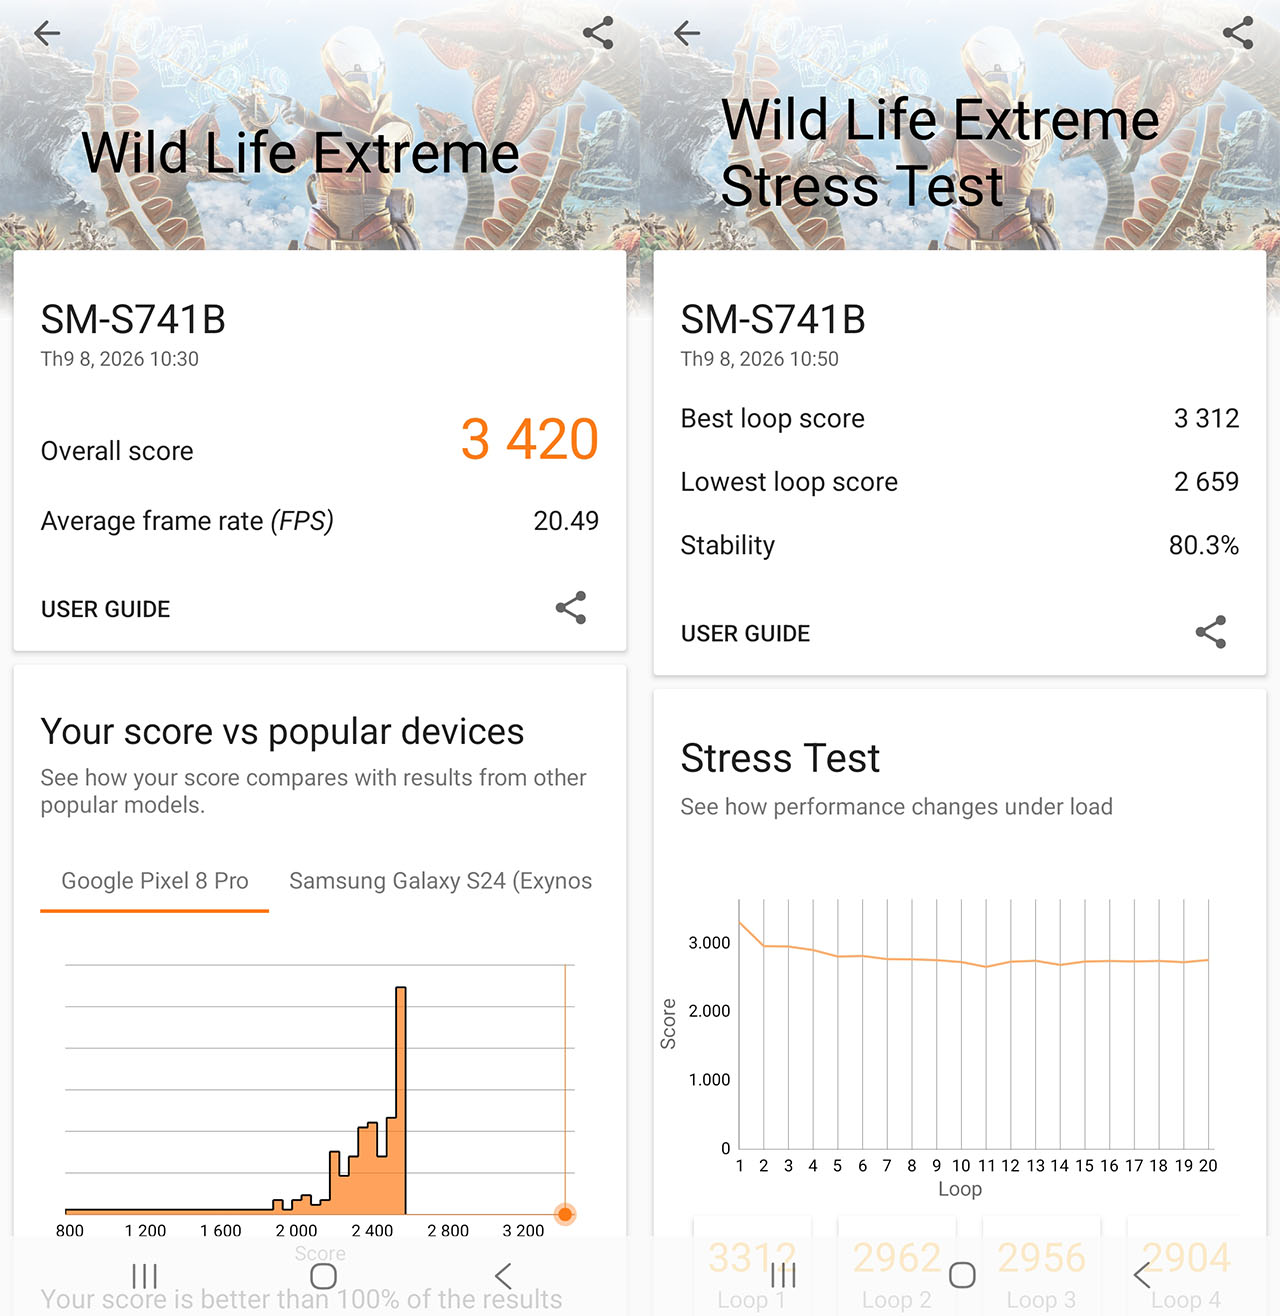
Task: Share the stress test card showing Stability 80.3%
Action: [x=1211, y=632]
